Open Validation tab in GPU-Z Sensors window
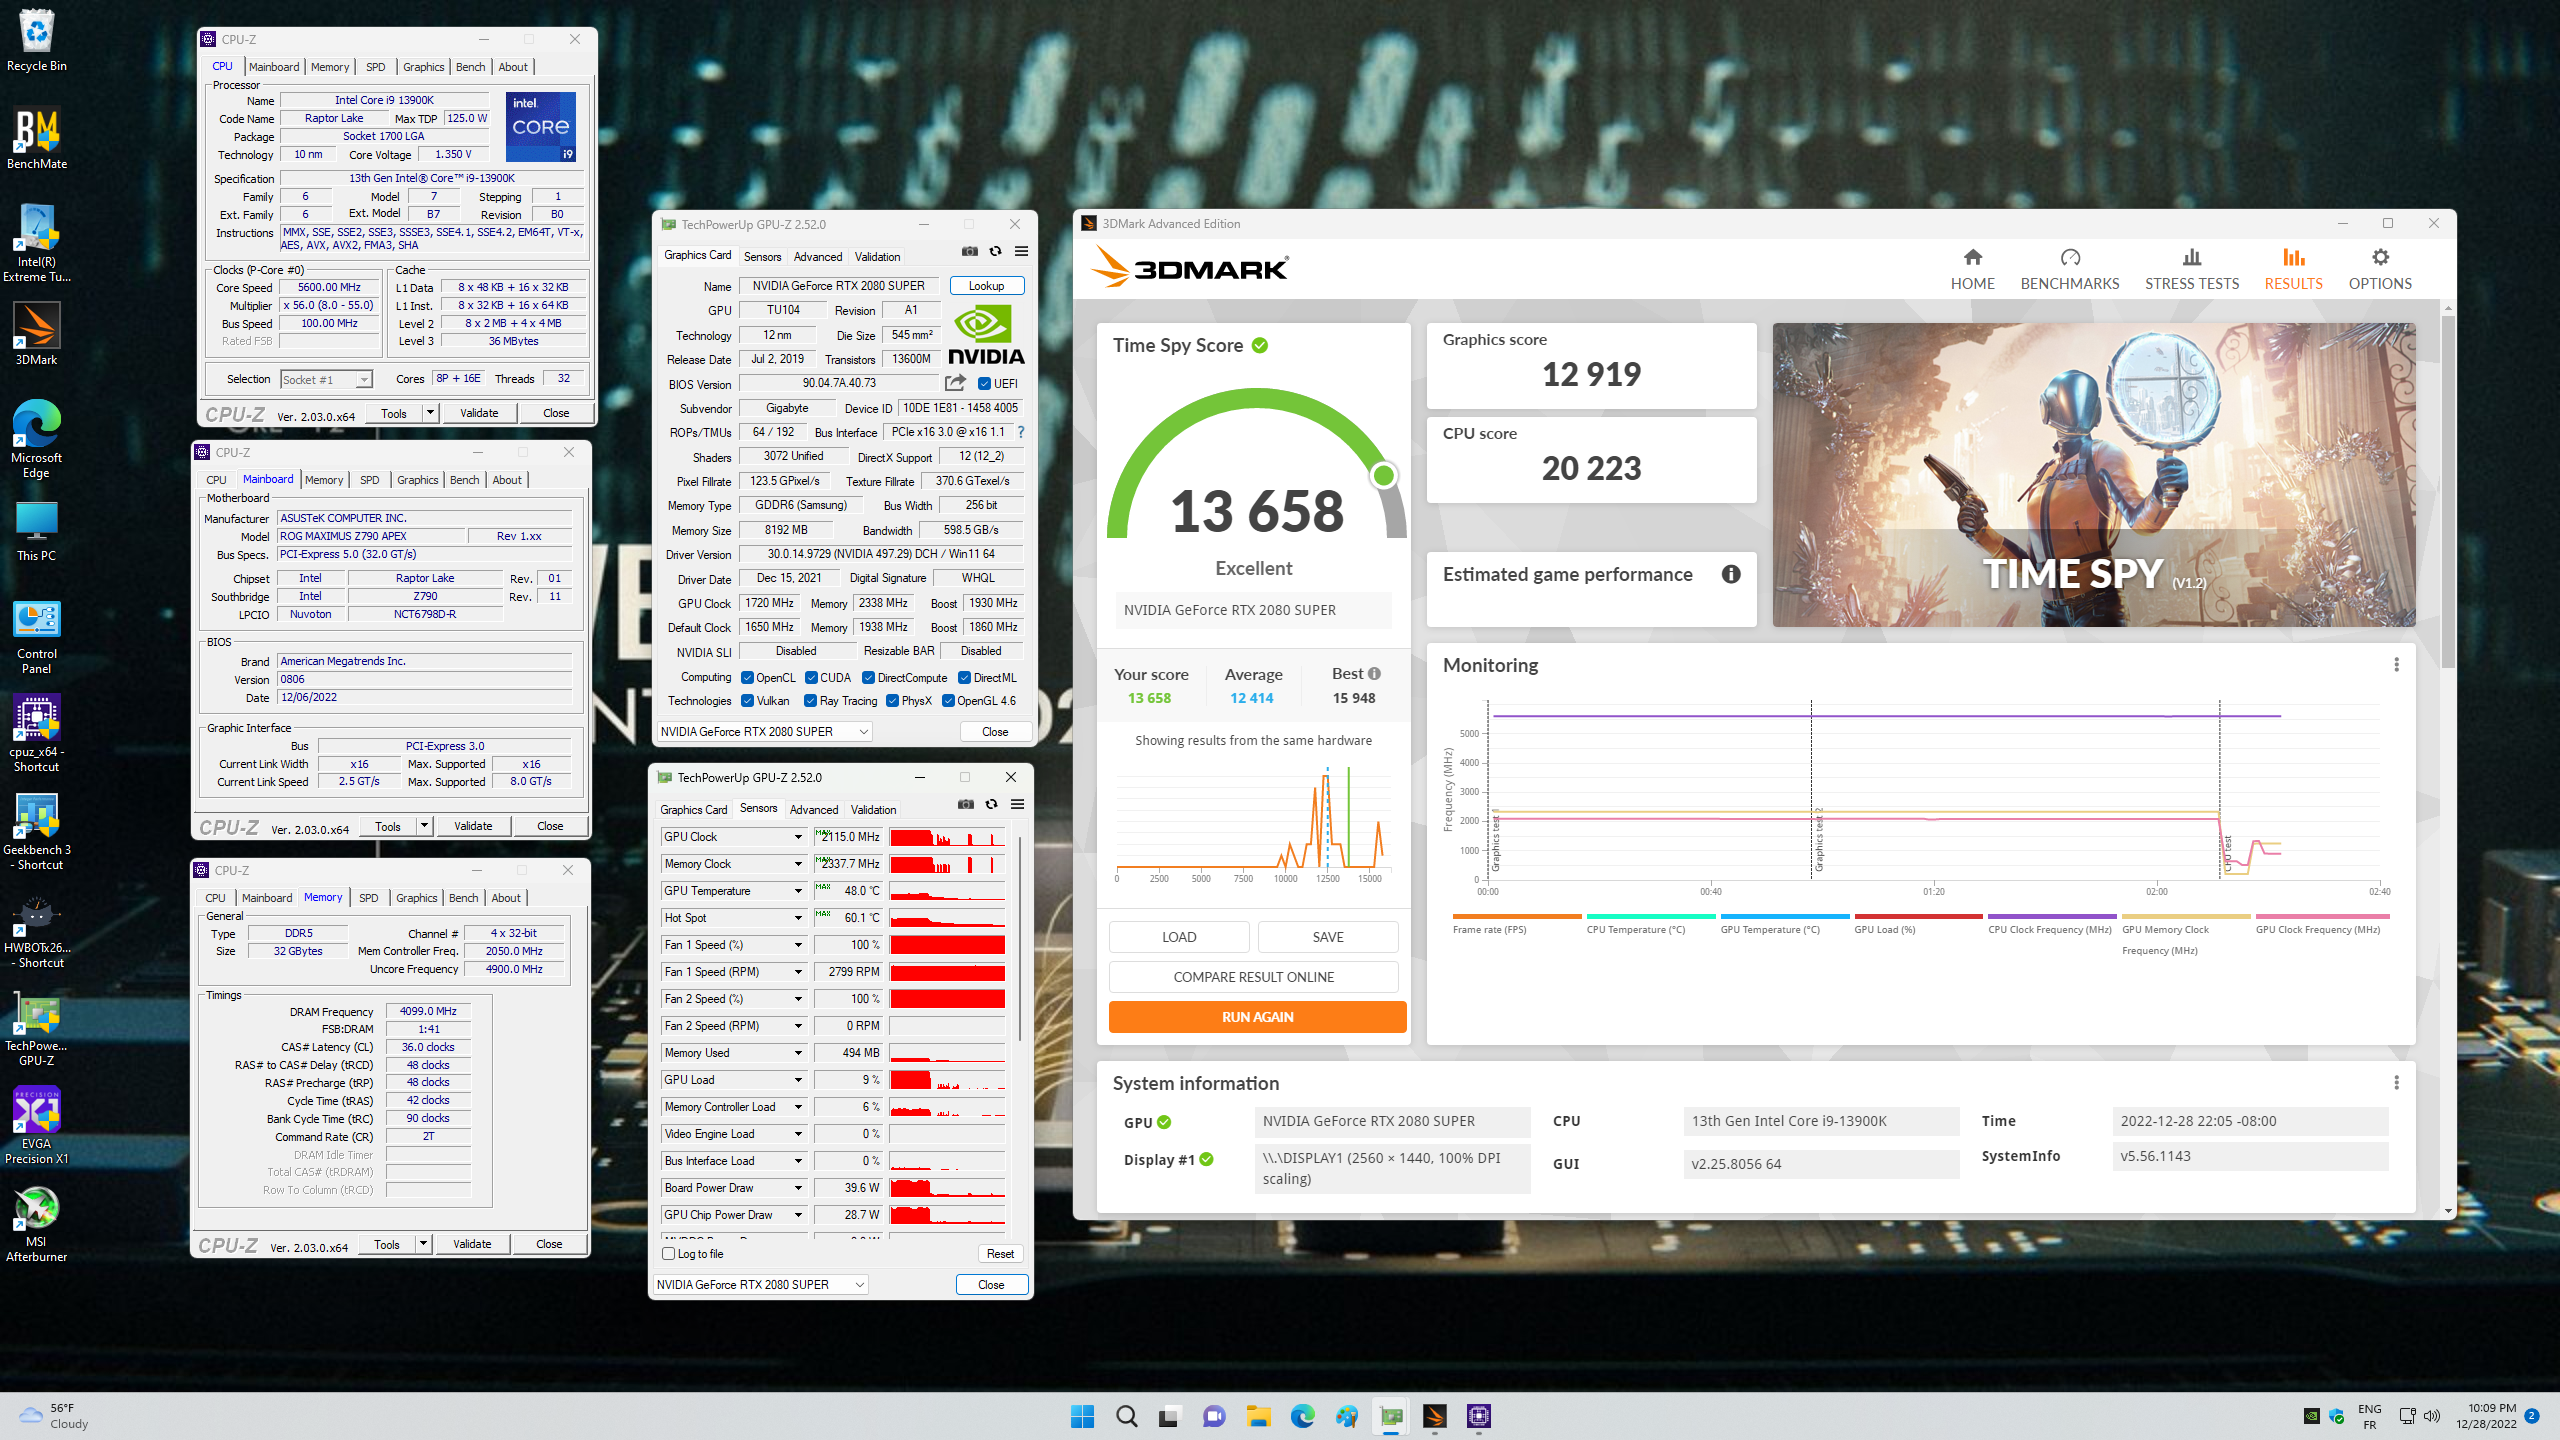The image size is (2560, 1440). pyautogui.click(x=873, y=810)
